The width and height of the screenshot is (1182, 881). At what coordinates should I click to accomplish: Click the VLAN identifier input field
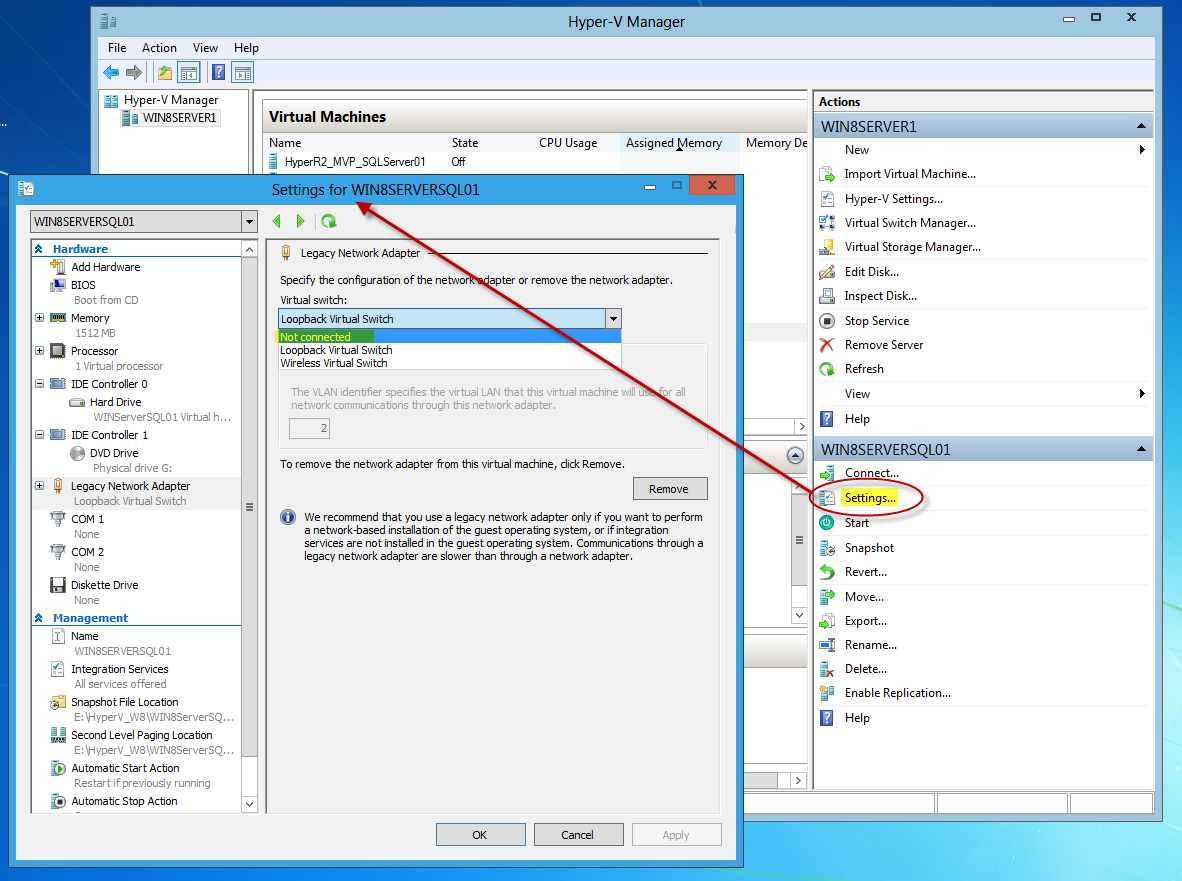coord(309,429)
